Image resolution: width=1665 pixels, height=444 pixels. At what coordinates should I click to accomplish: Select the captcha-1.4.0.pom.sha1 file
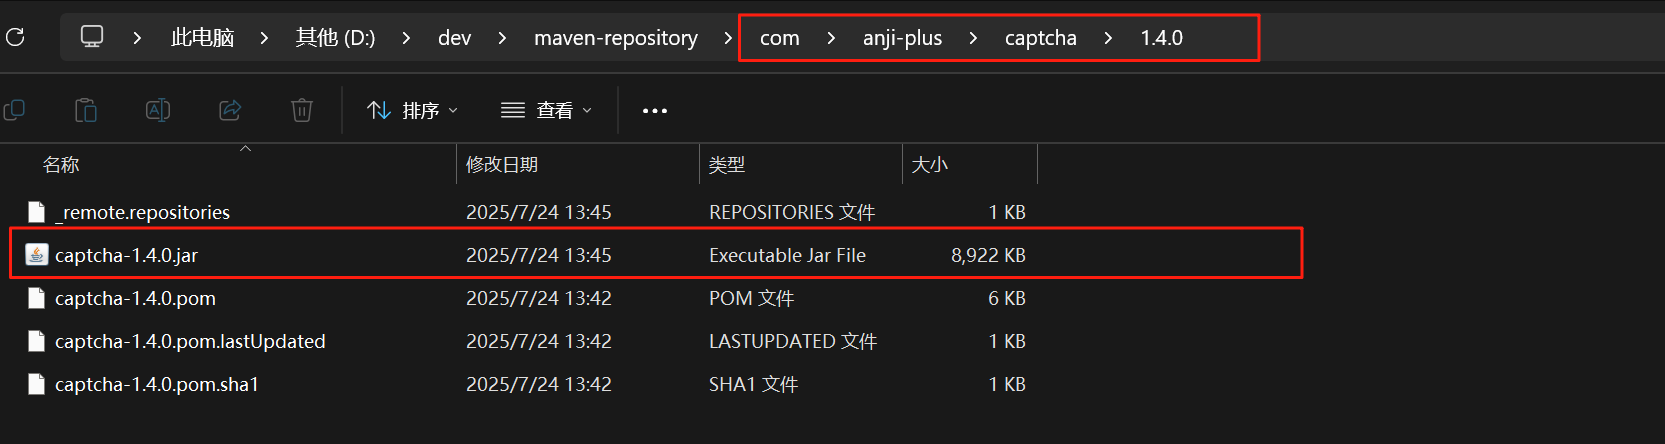click(157, 384)
